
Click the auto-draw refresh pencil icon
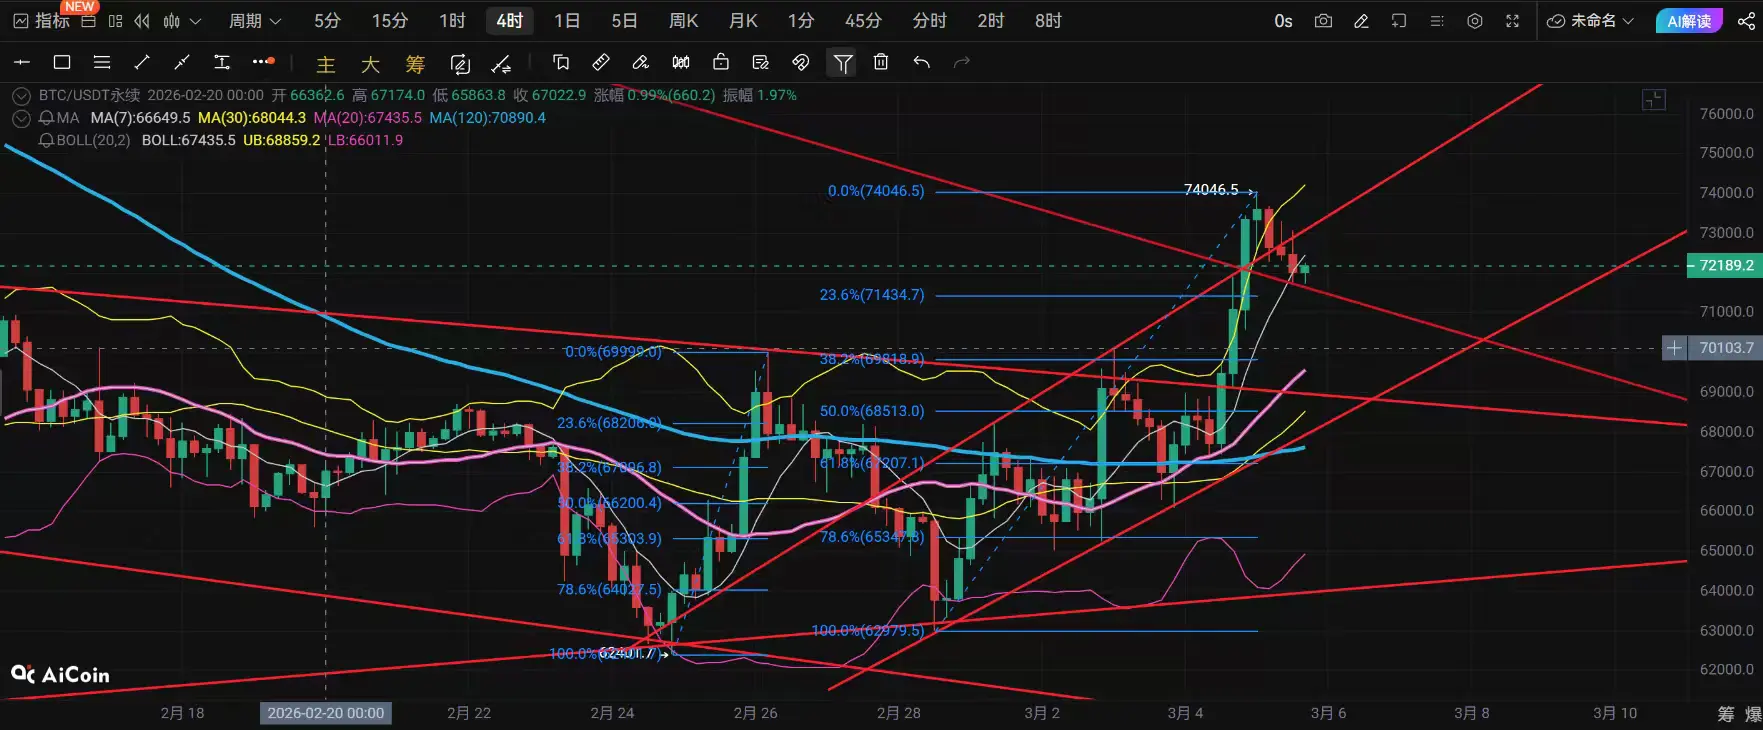[460, 65]
